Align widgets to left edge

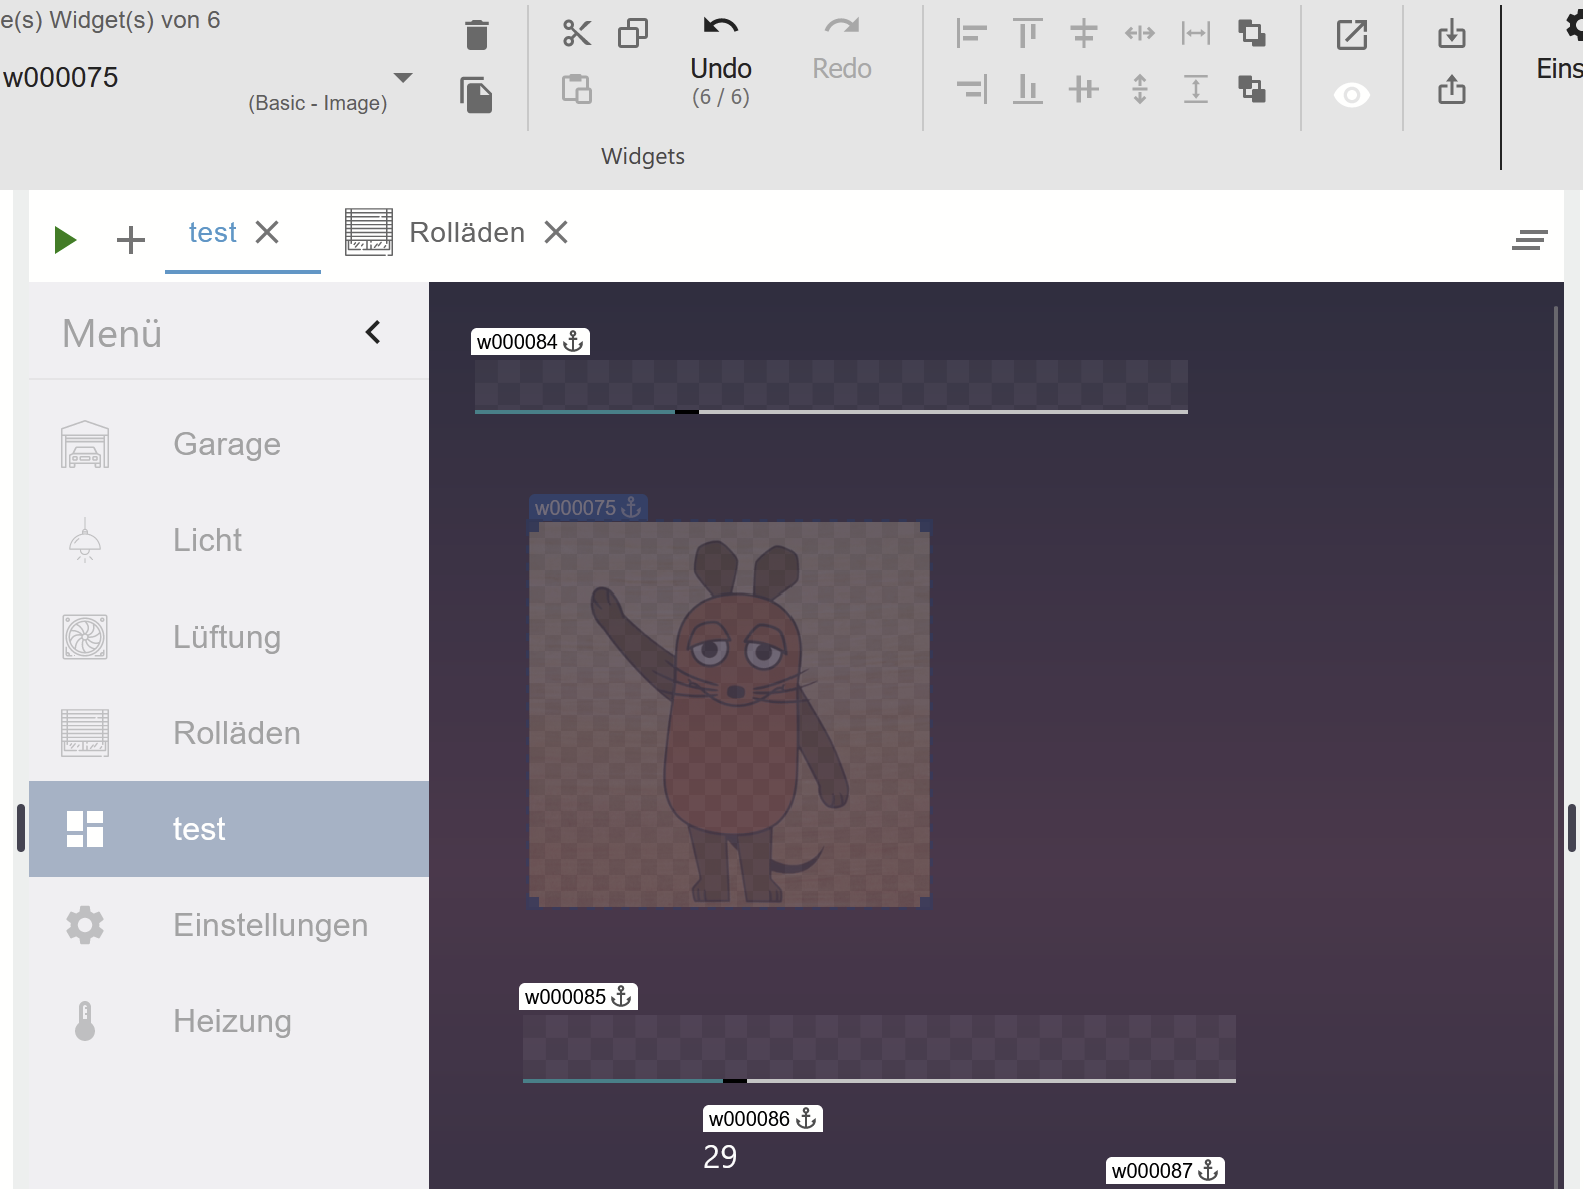coord(971,33)
